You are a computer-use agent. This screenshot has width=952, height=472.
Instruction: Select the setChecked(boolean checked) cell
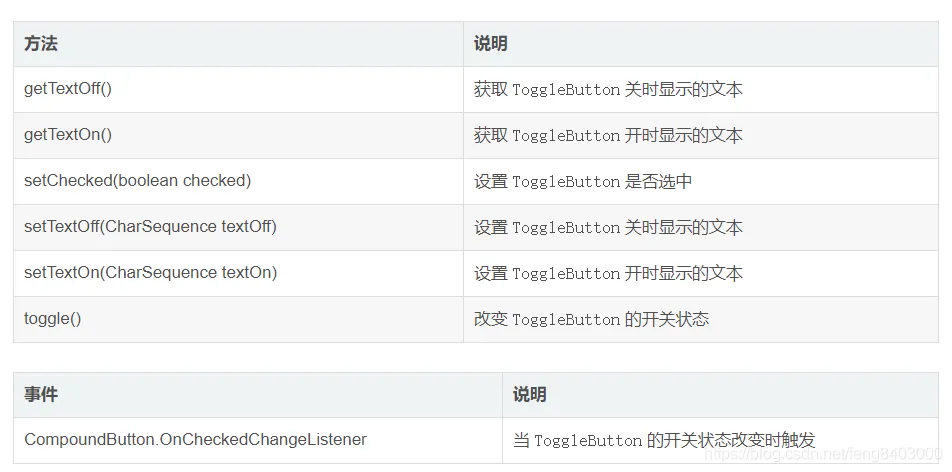pyautogui.click(x=137, y=181)
